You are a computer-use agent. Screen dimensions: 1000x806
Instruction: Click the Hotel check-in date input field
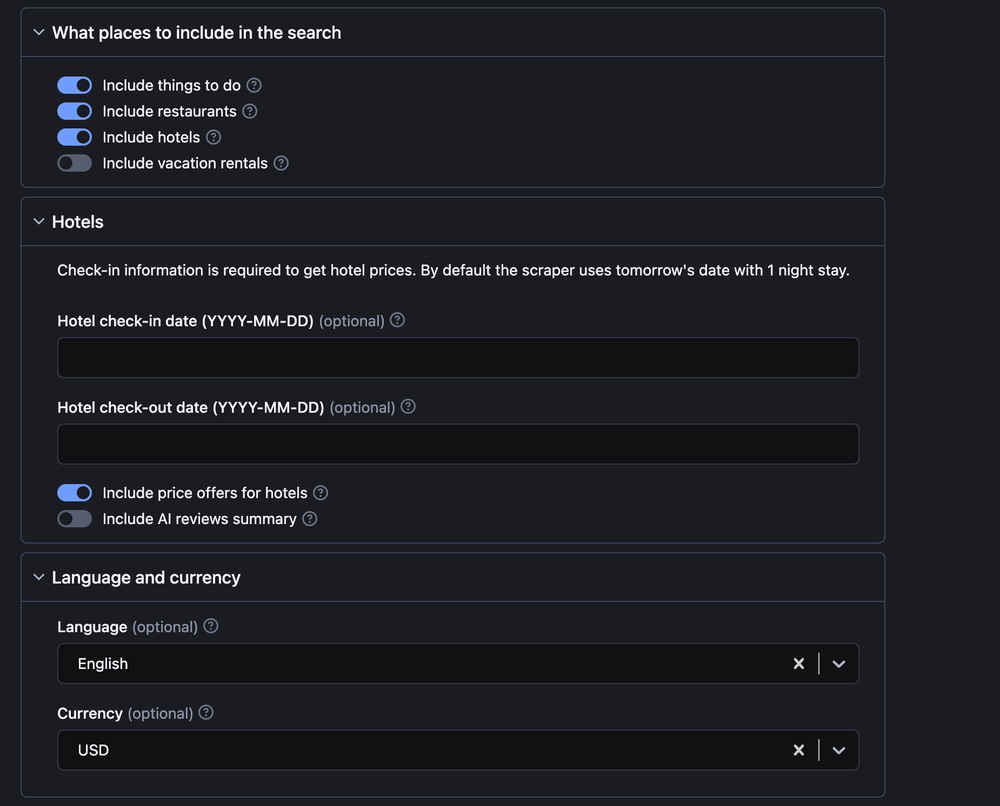(x=458, y=358)
